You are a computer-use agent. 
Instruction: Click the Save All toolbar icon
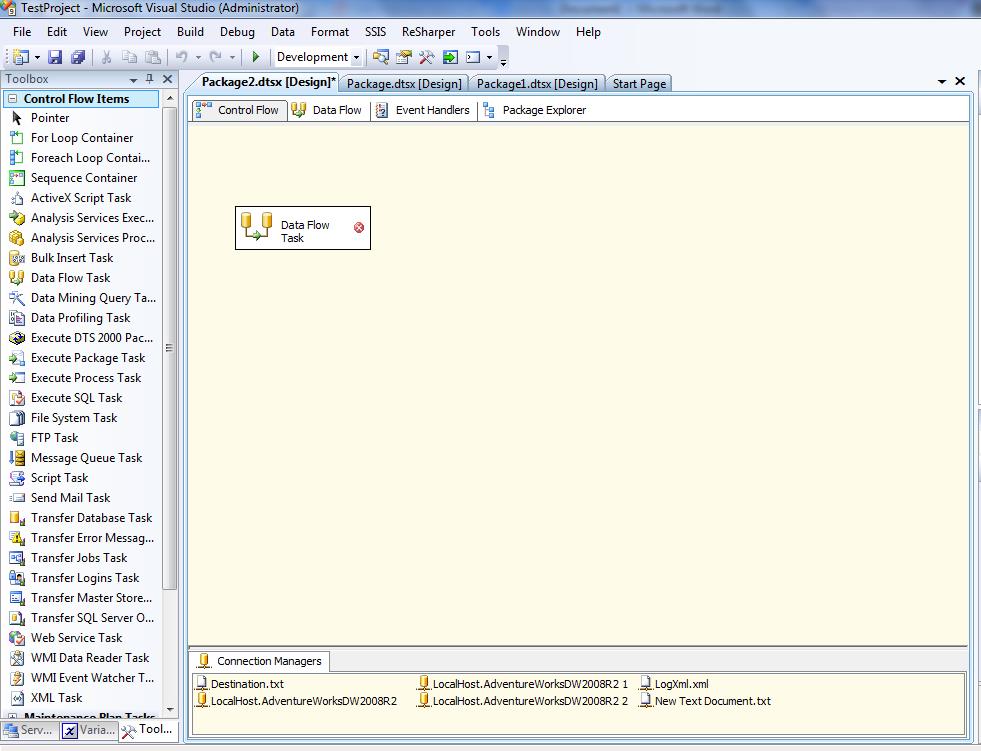pos(77,58)
